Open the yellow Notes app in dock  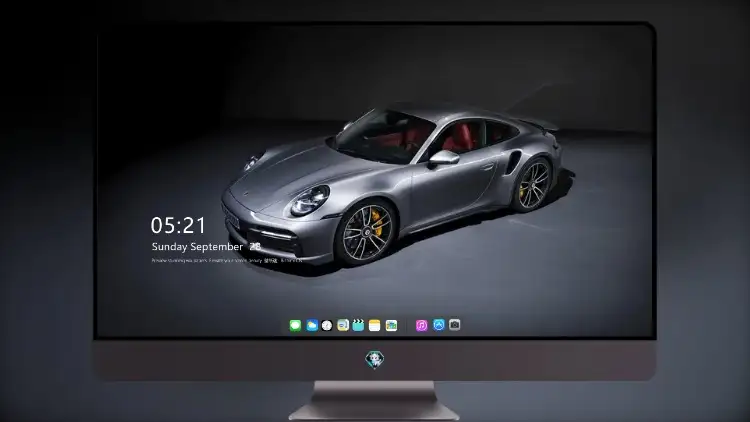point(375,325)
